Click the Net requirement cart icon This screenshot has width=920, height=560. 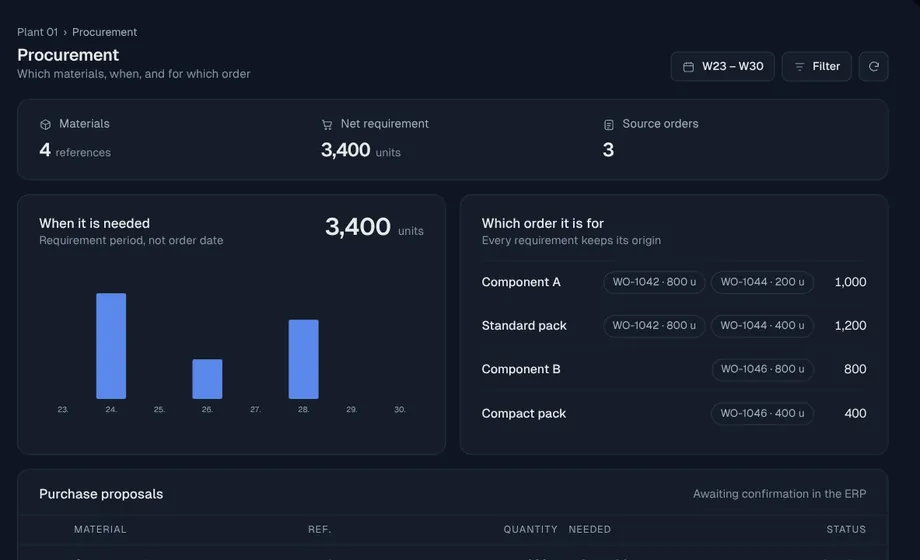pos(327,124)
